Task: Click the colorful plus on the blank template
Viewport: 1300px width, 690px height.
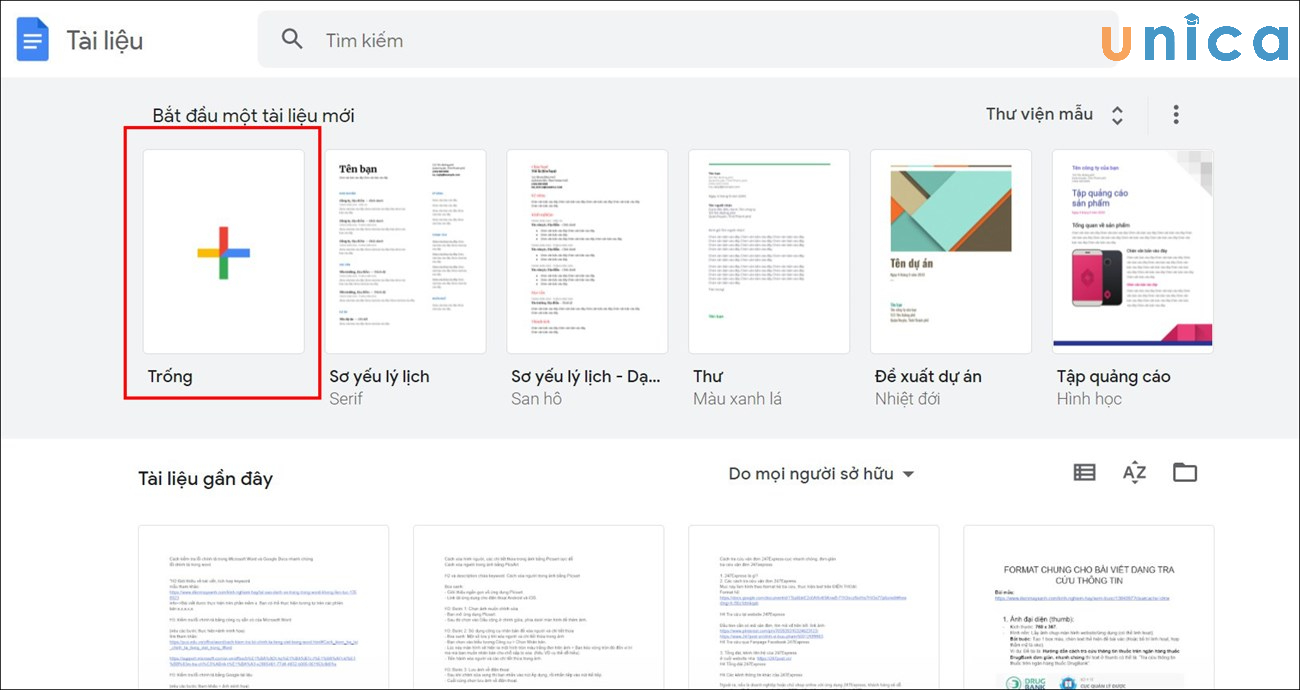Action: (x=222, y=251)
